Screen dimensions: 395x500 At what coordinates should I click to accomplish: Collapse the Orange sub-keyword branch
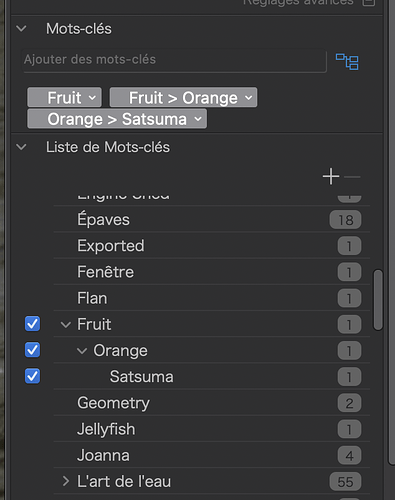click(x=82, y=351)
